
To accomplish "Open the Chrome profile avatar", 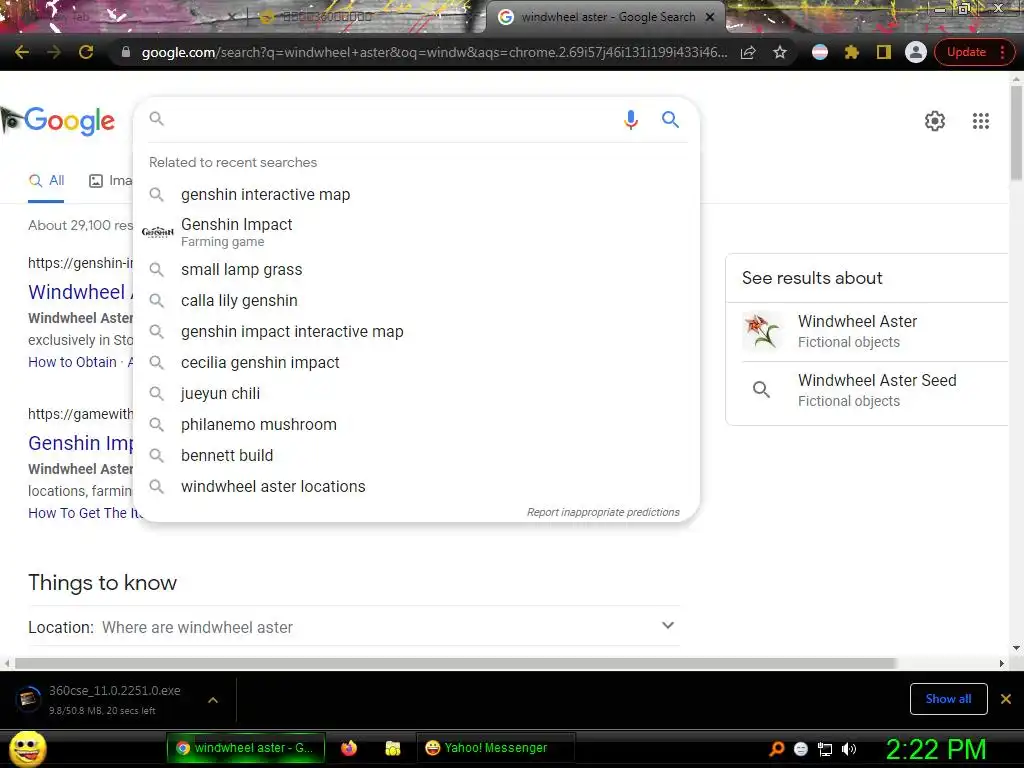I will [916, 52].
